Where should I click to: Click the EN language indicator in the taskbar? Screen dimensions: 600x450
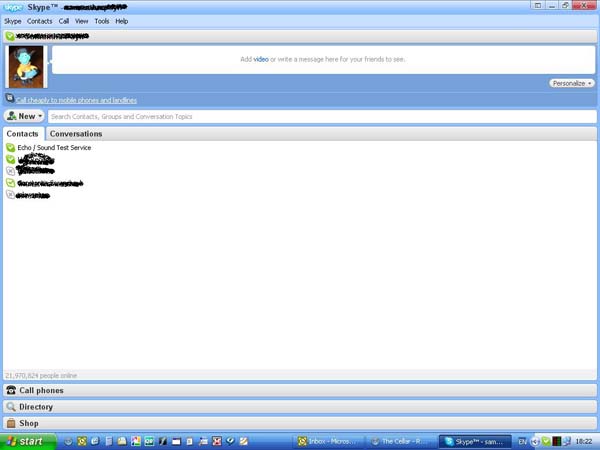coord(522,442)
